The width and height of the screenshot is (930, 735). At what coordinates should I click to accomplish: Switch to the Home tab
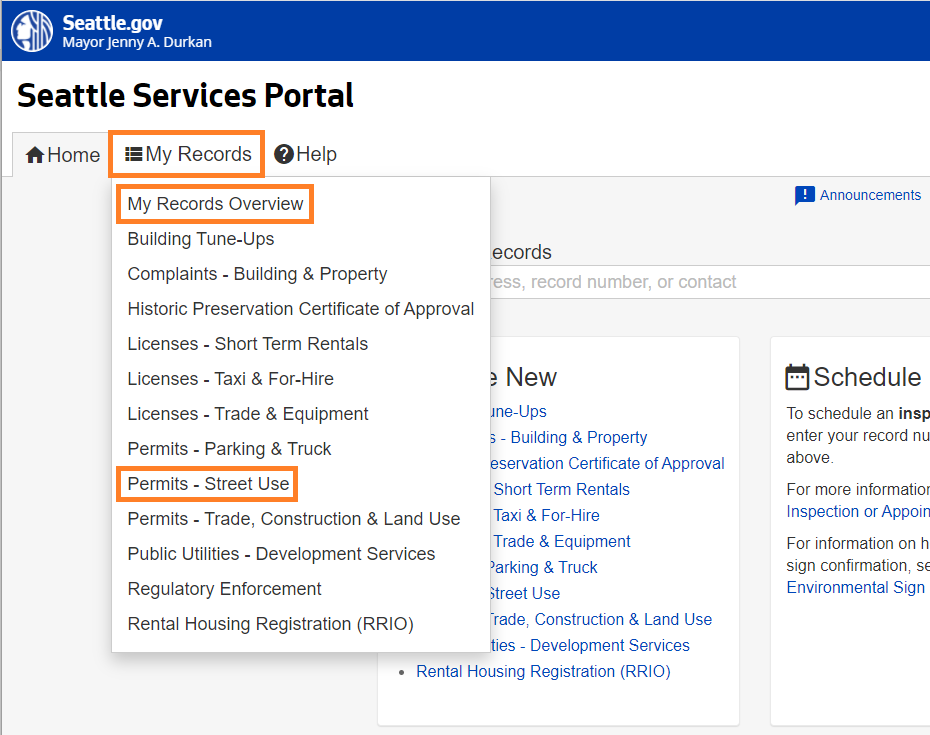click(x=60, y=154)
